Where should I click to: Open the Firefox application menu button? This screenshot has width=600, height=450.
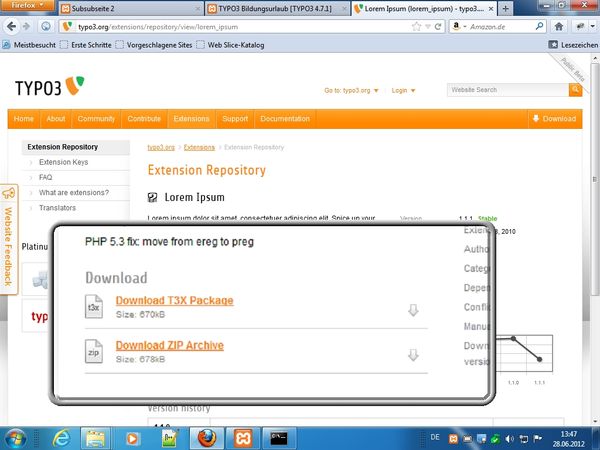click(27, 8)
